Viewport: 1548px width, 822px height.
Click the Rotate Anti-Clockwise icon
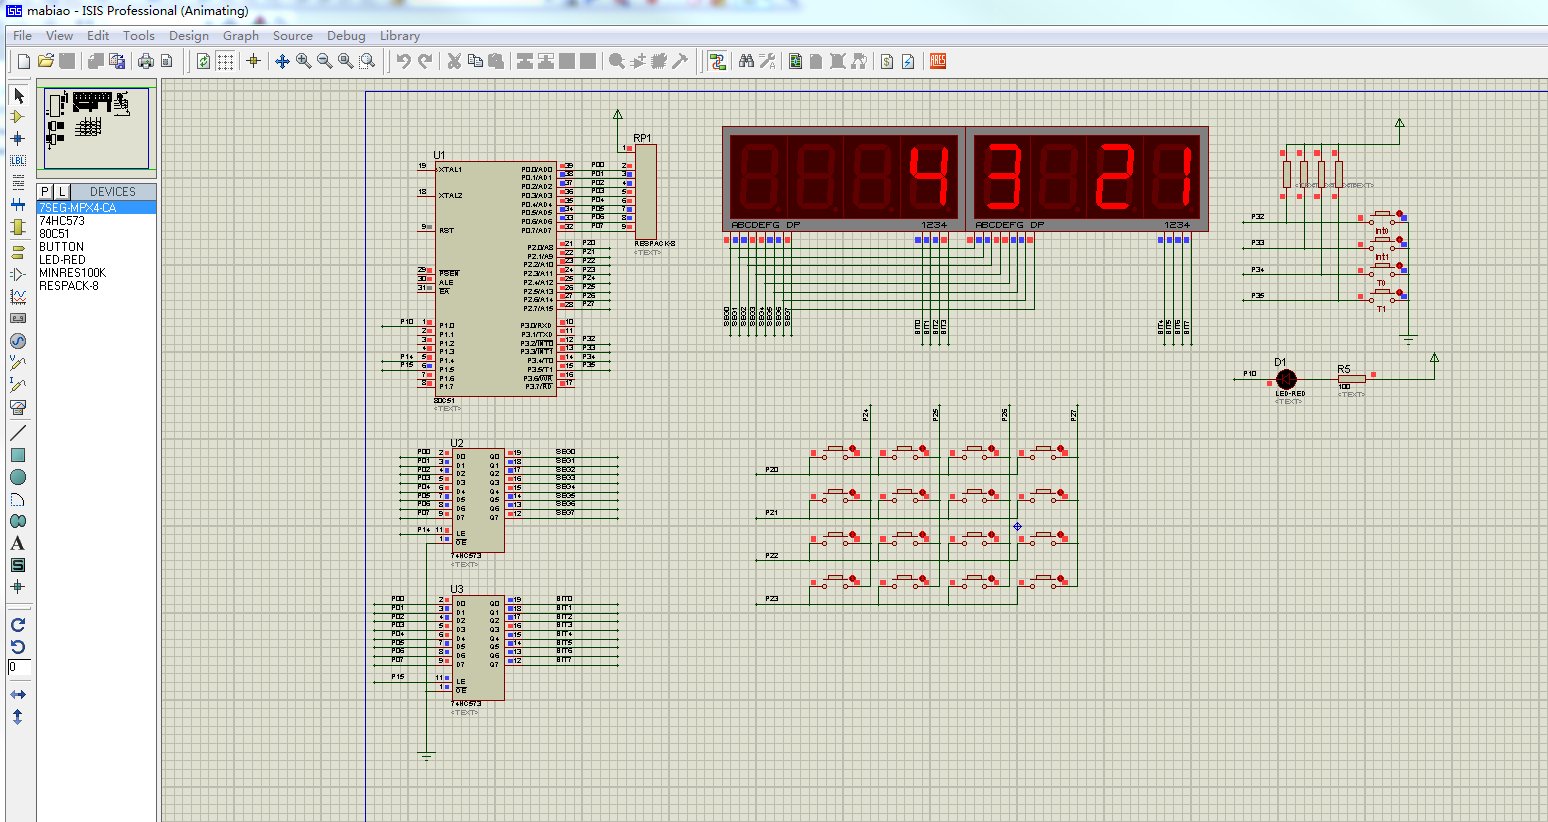(x=18, y=646)
